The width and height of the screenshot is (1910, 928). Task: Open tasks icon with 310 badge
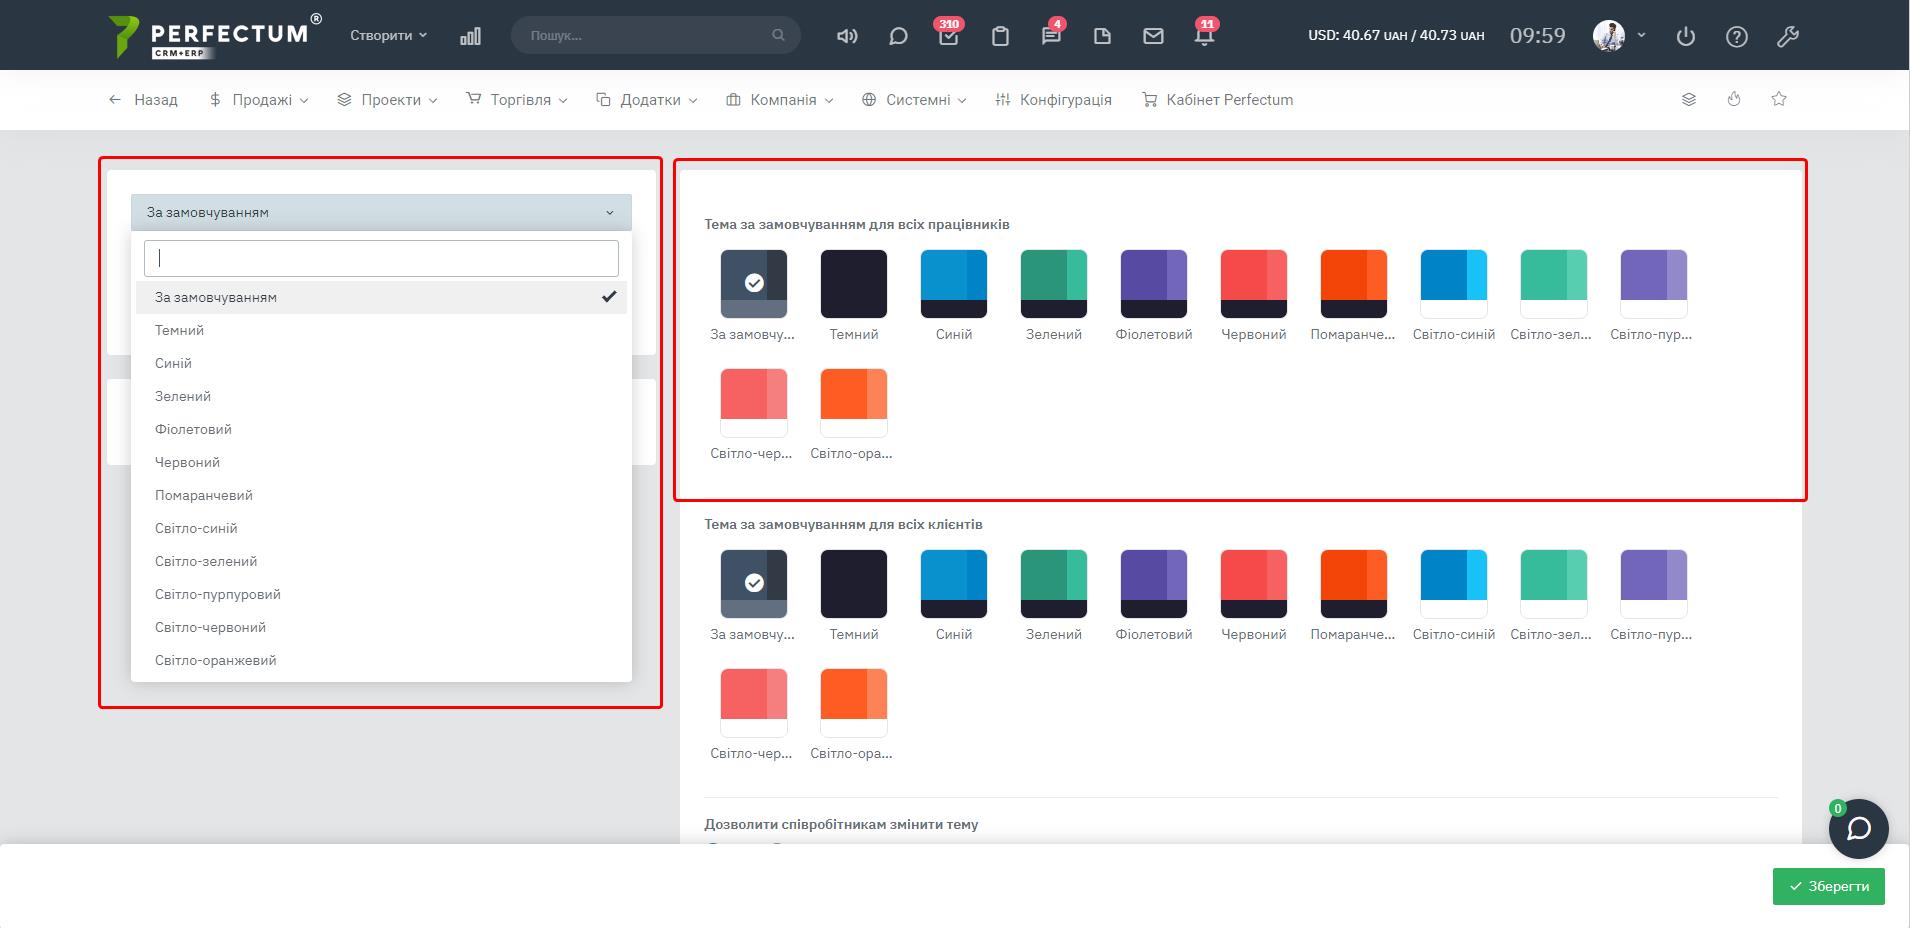tap(948, 36)
